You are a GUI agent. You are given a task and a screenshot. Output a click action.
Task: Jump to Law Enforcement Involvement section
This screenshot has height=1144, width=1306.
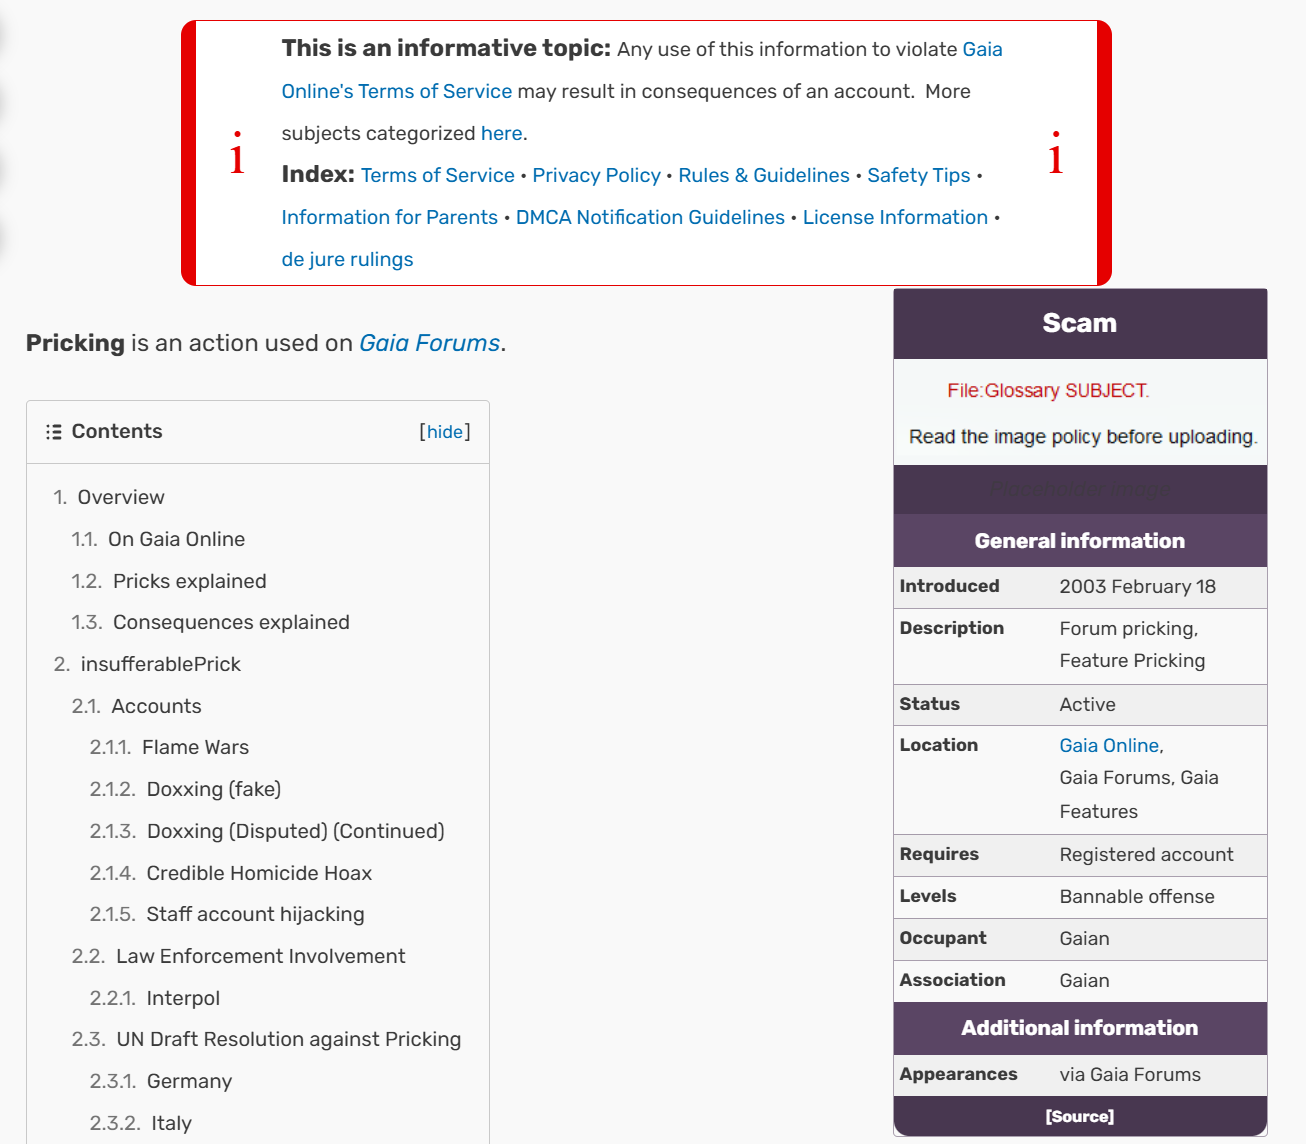pos(261,956)
